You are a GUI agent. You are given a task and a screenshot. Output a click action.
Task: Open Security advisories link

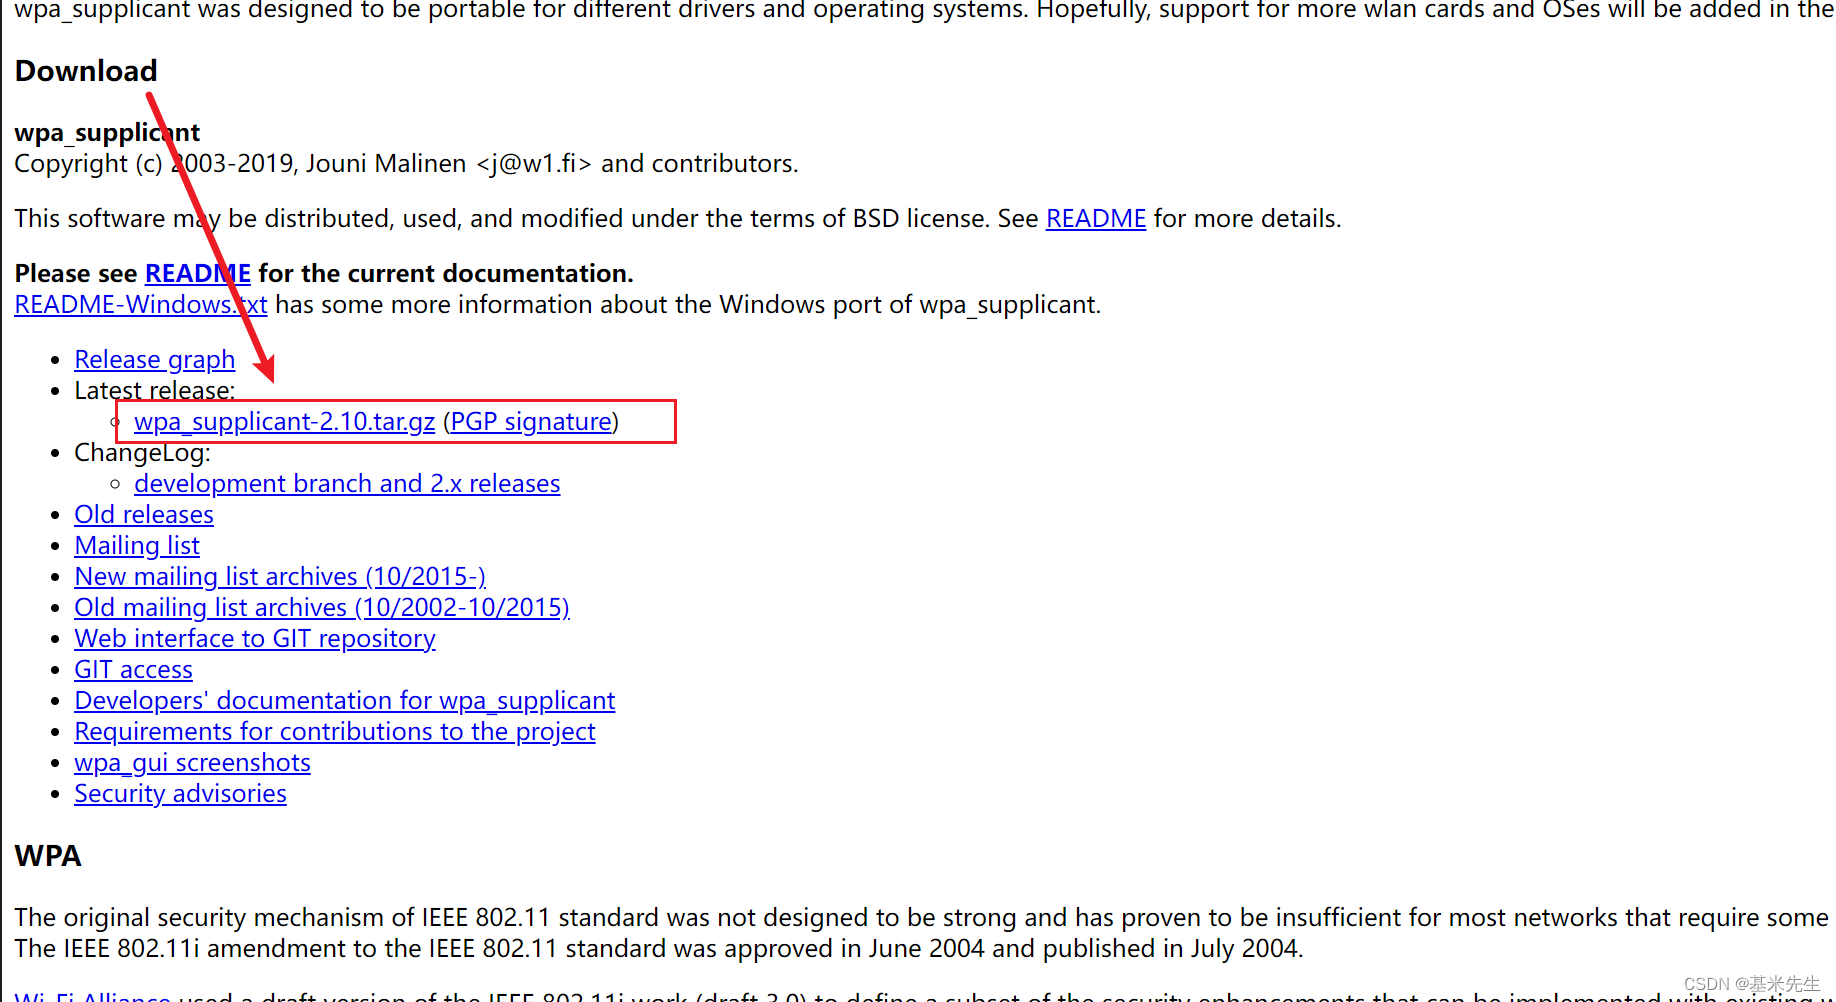pyautogui.click(x=180, y=793)
